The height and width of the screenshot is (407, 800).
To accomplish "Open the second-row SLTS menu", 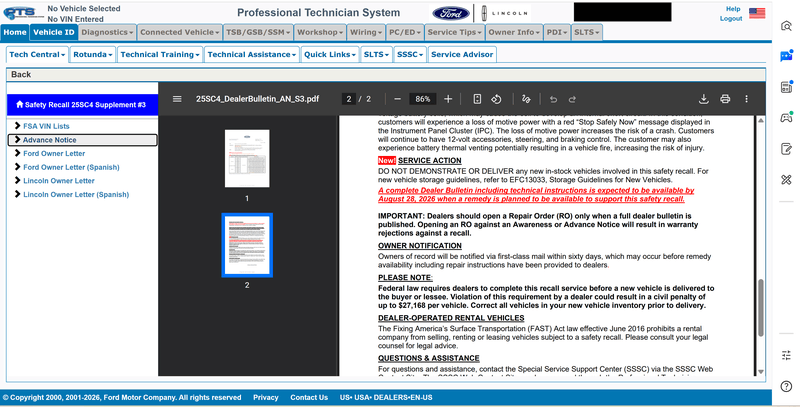I will (x=376, y=55).
